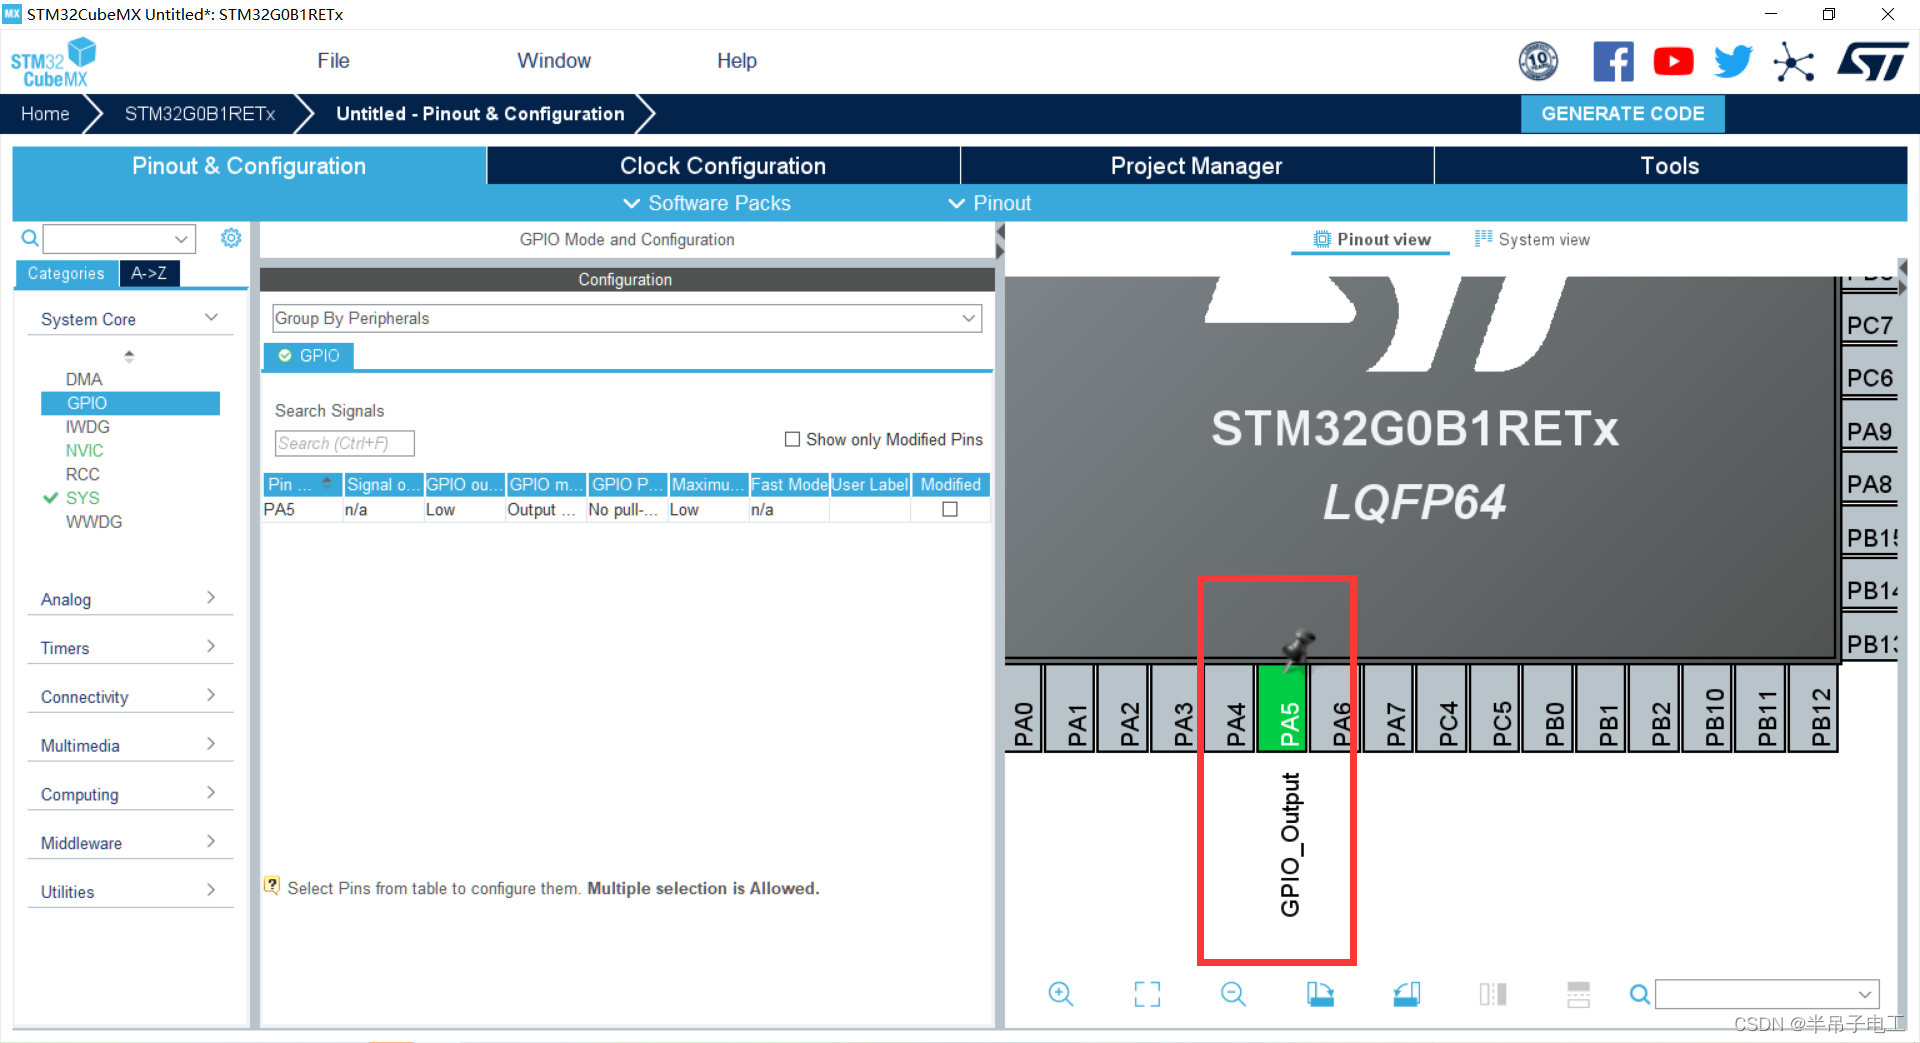Click the sort arrows above DMA
1920x1043 pixels.
[129, 355]
